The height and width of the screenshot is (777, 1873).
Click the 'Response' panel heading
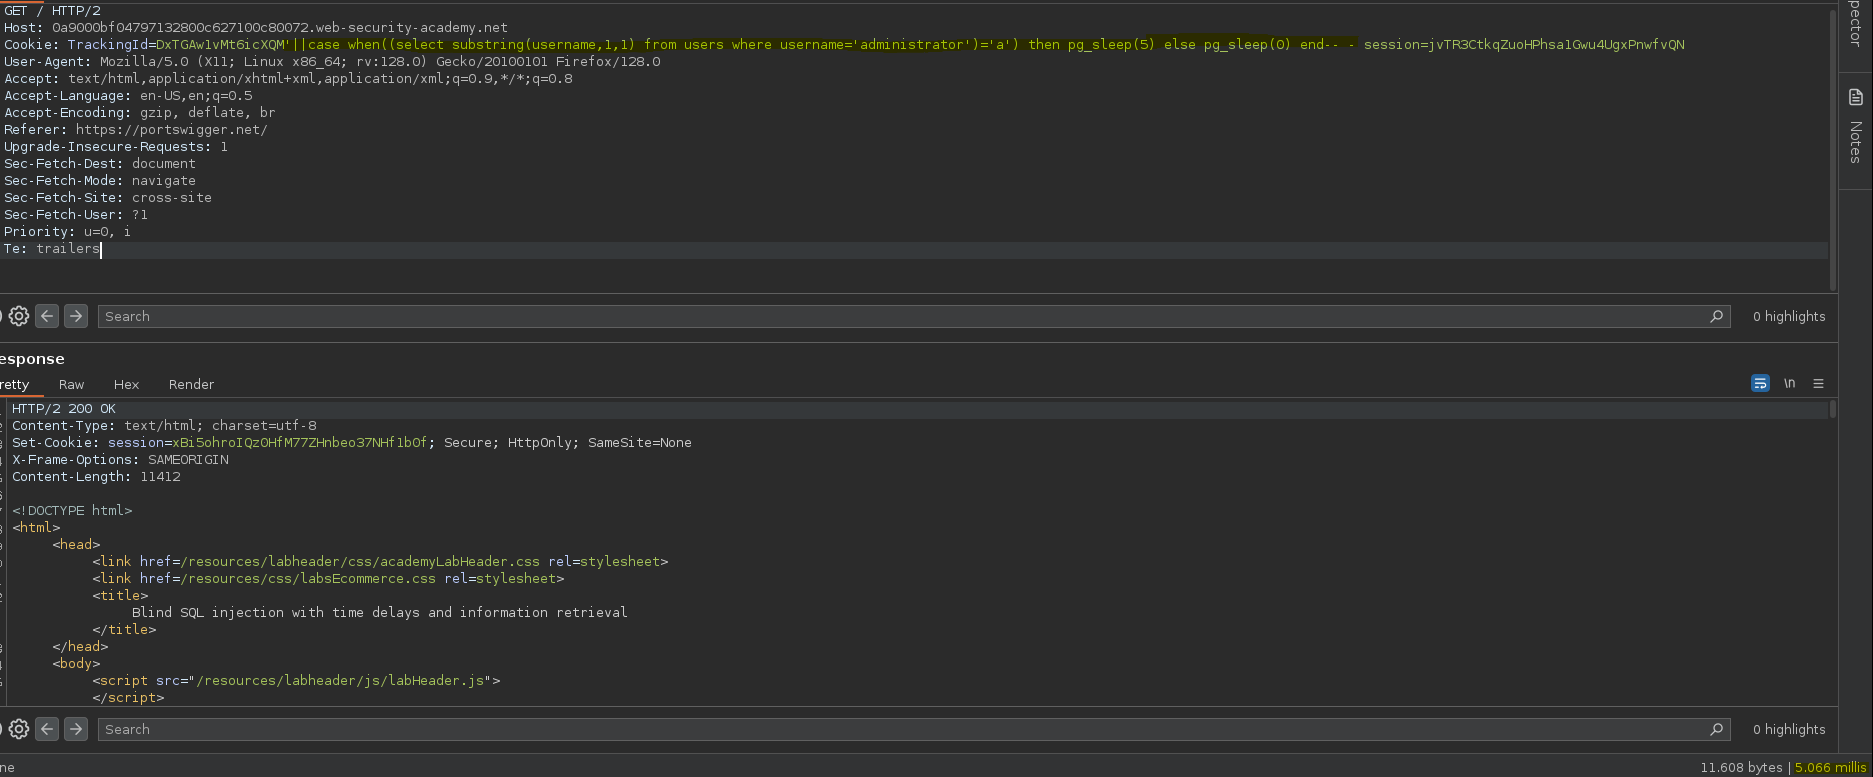coord(32,359)
